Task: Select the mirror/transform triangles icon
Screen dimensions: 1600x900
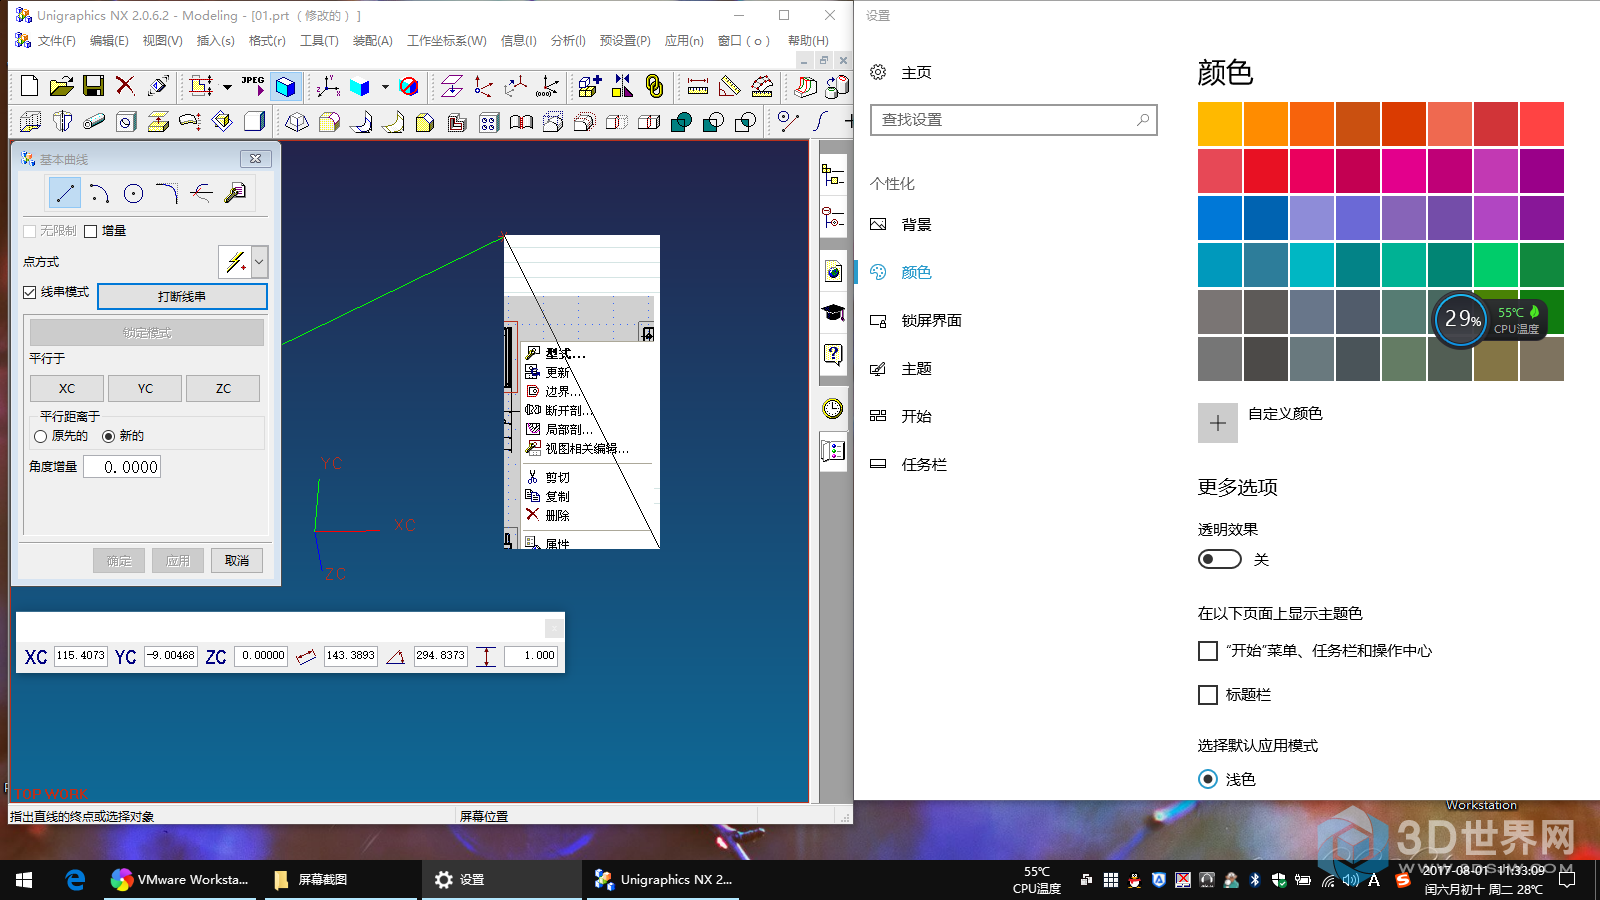Action: (x=622, y=87)
